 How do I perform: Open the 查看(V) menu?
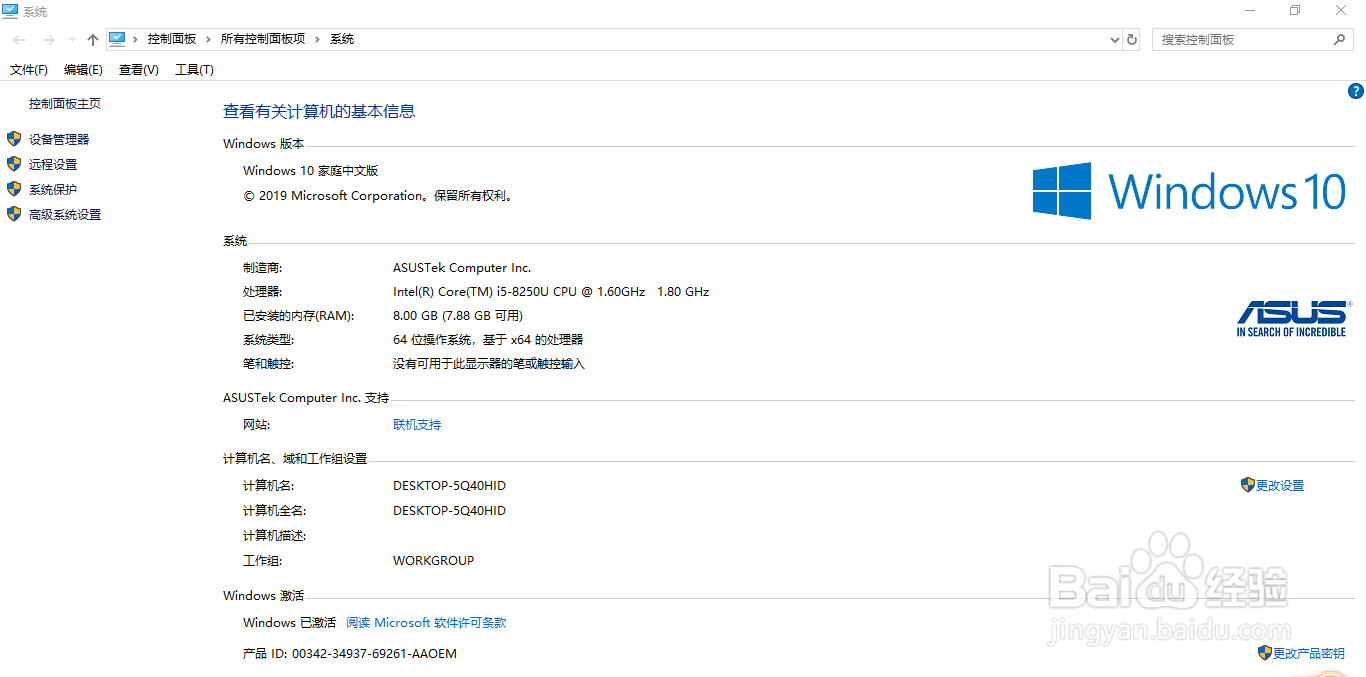click(138, 70)
